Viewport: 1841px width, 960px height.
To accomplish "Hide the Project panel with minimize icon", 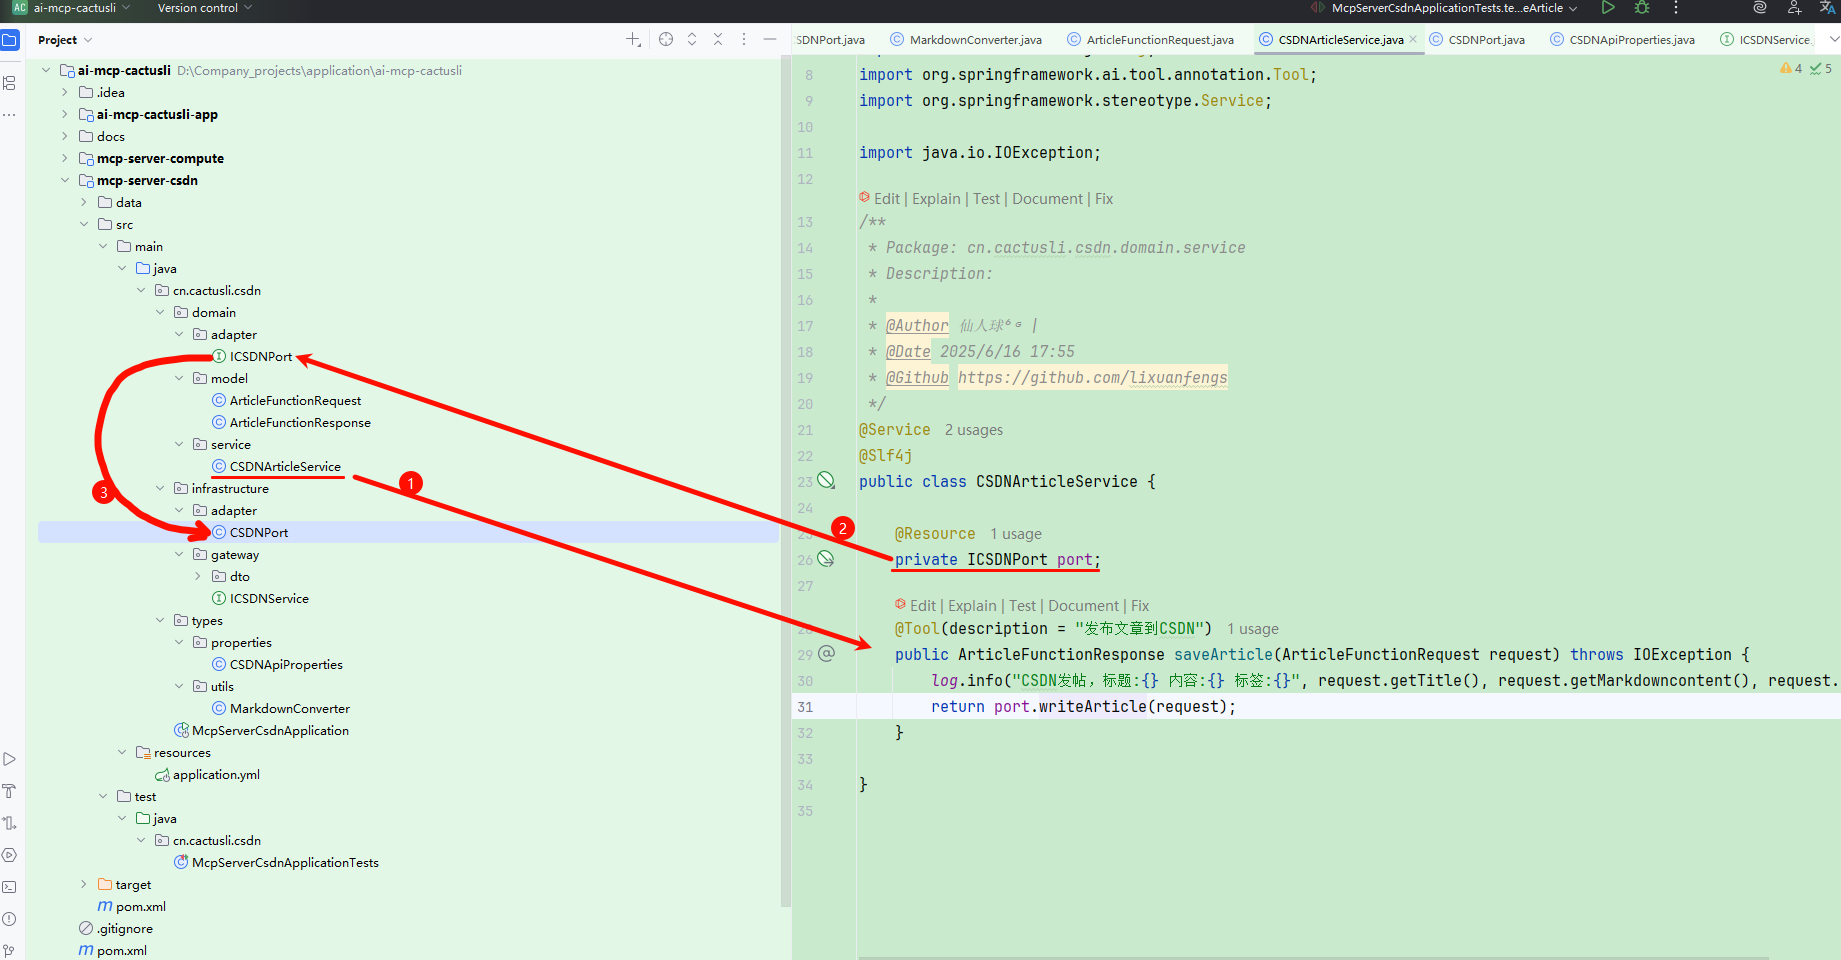I will pyautogui.click(x=770, y=40).
